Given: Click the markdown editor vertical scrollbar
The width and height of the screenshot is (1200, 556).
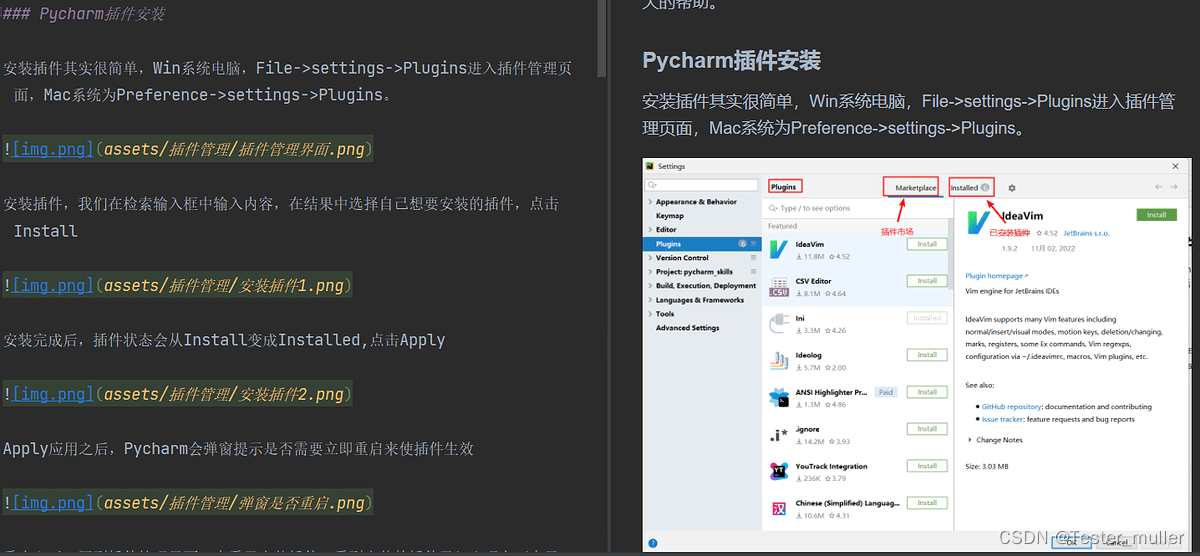Looking at the screenshot, I should click(x=601, y=40).
